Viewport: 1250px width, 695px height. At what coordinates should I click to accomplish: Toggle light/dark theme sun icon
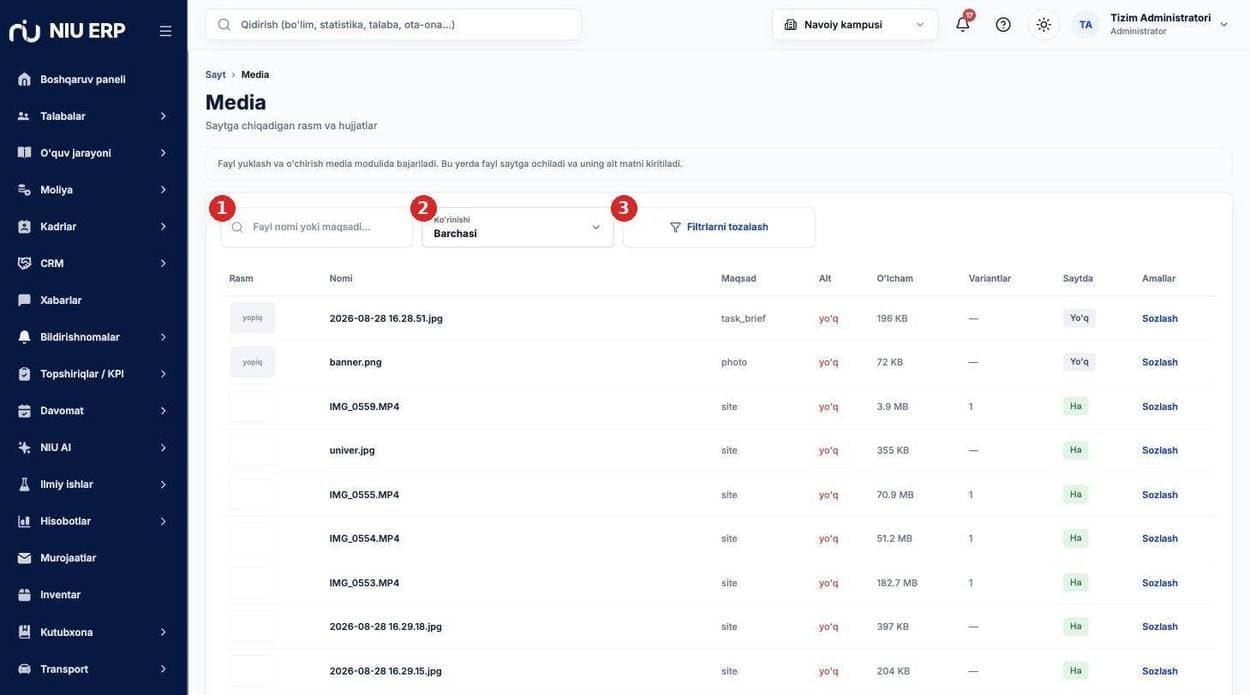point(1044,24)
